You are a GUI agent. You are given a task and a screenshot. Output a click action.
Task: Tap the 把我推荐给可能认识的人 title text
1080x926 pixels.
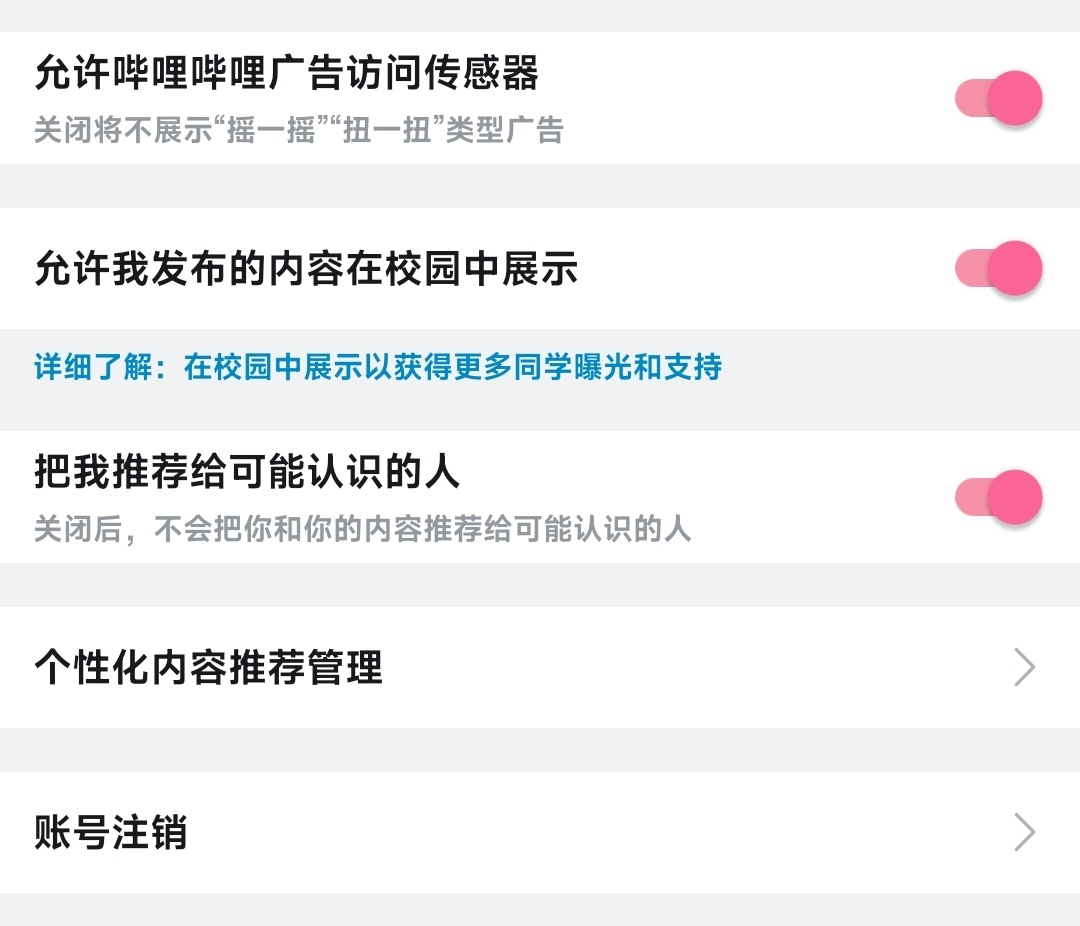pos(247,472)
